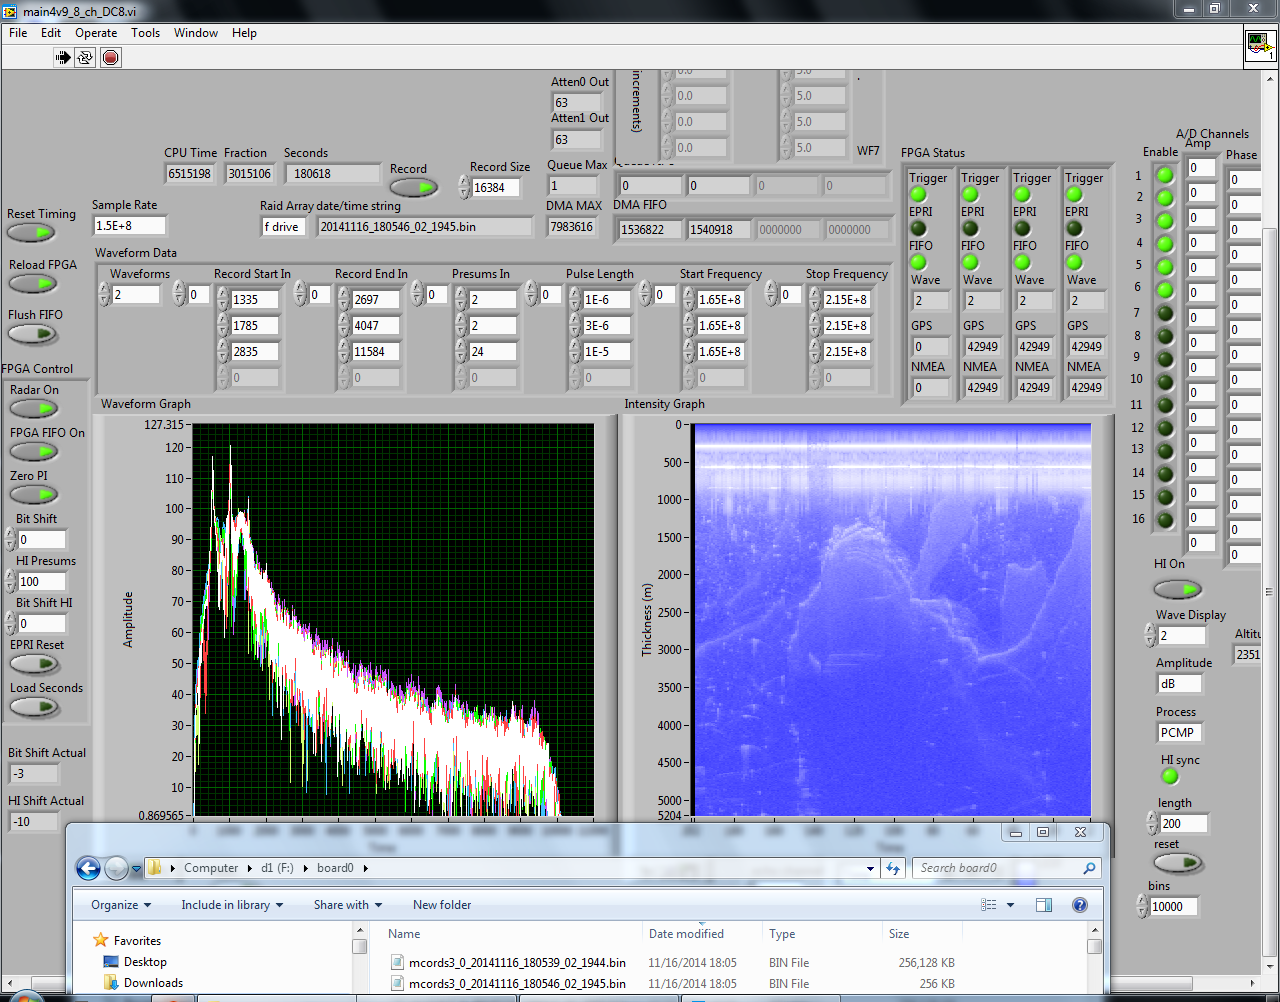Click the address bar refresh icon

coord(893,868)
